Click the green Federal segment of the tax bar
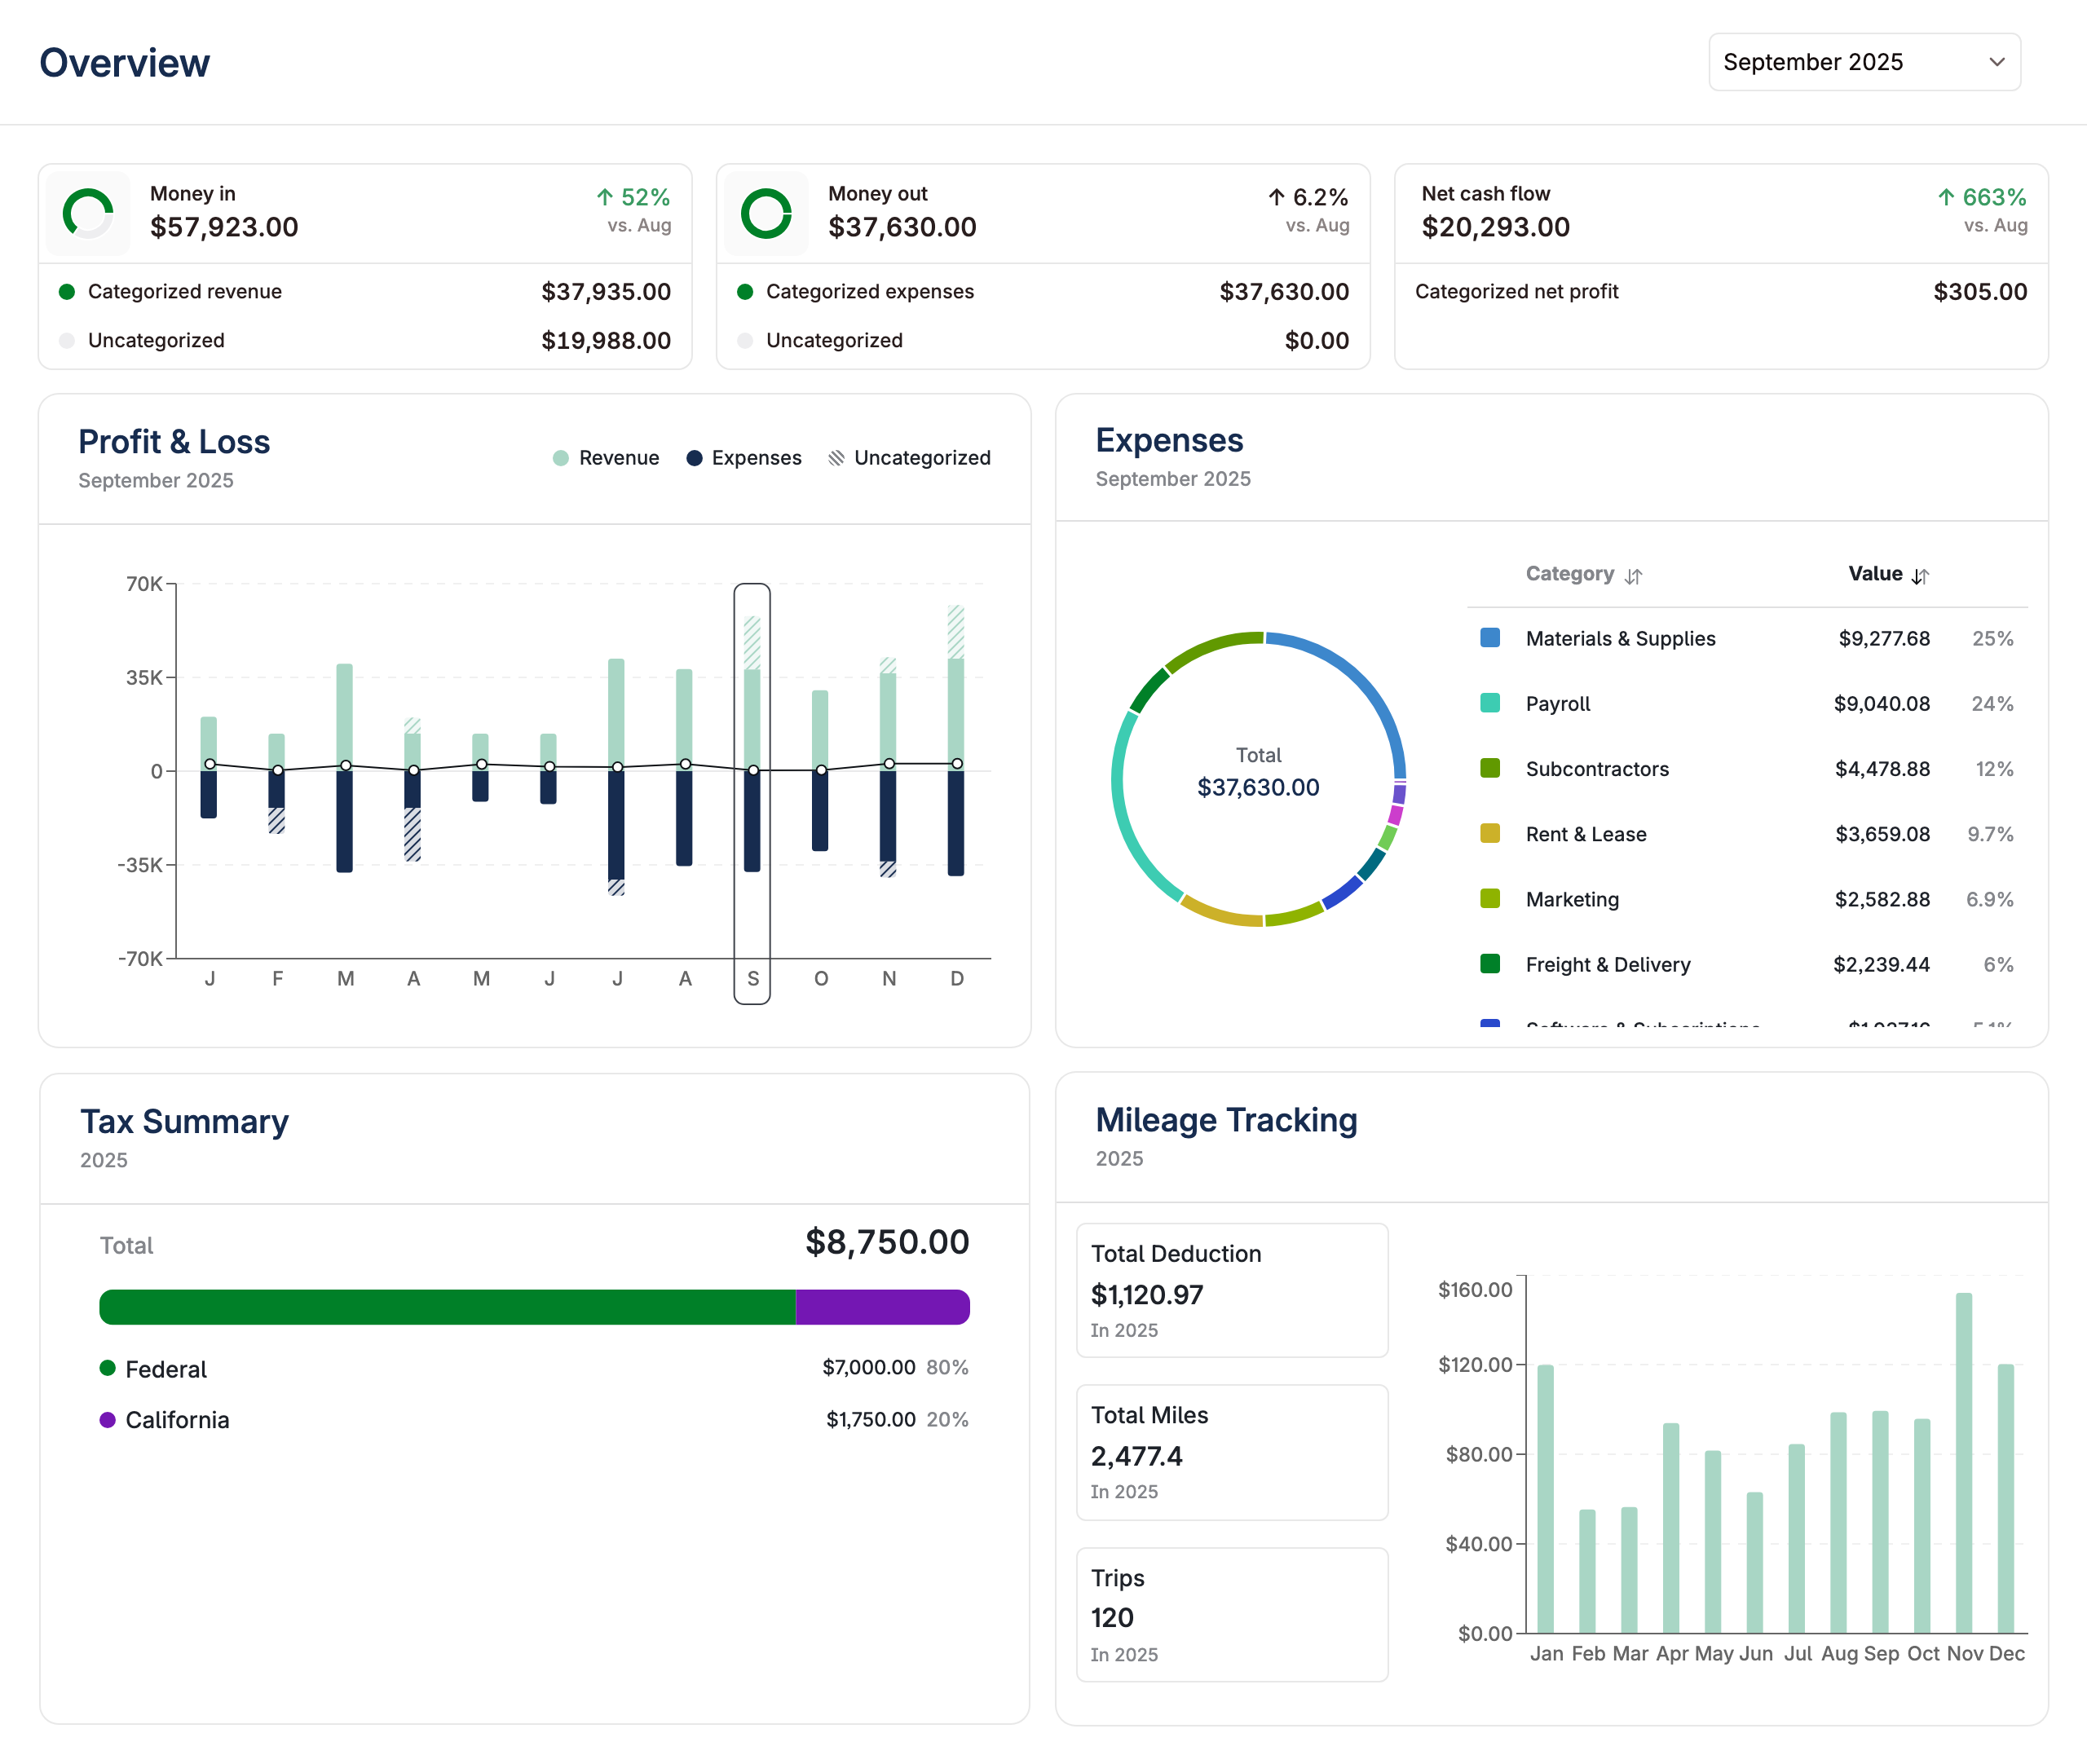 (x=447, y=1307)
